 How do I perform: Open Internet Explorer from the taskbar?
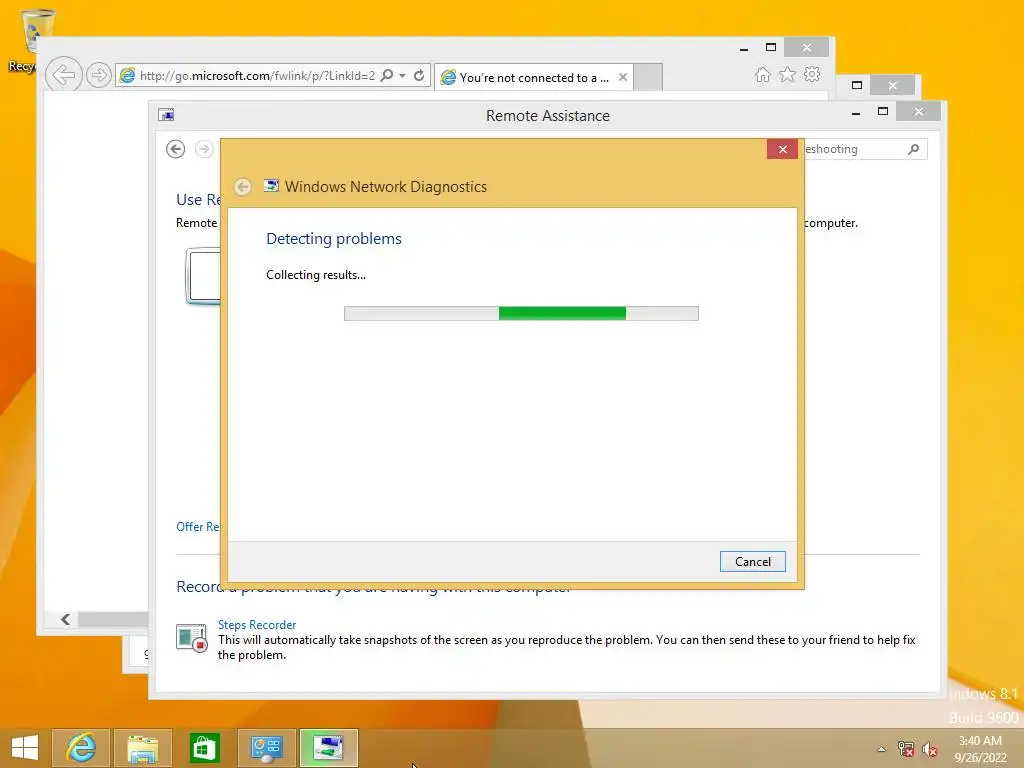(x=81, y=748)
